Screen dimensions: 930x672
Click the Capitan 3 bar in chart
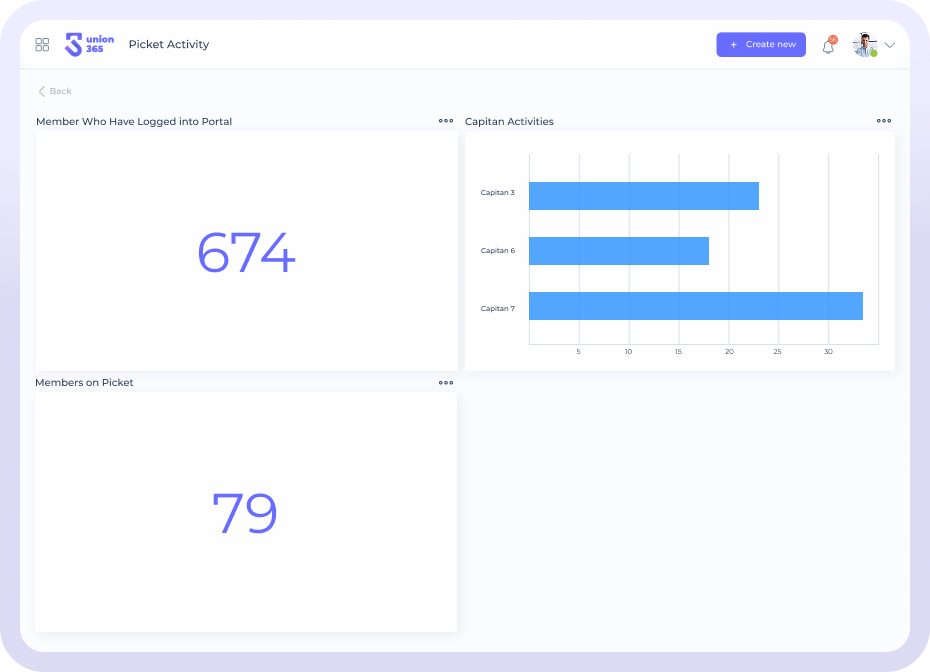point(643,196)
